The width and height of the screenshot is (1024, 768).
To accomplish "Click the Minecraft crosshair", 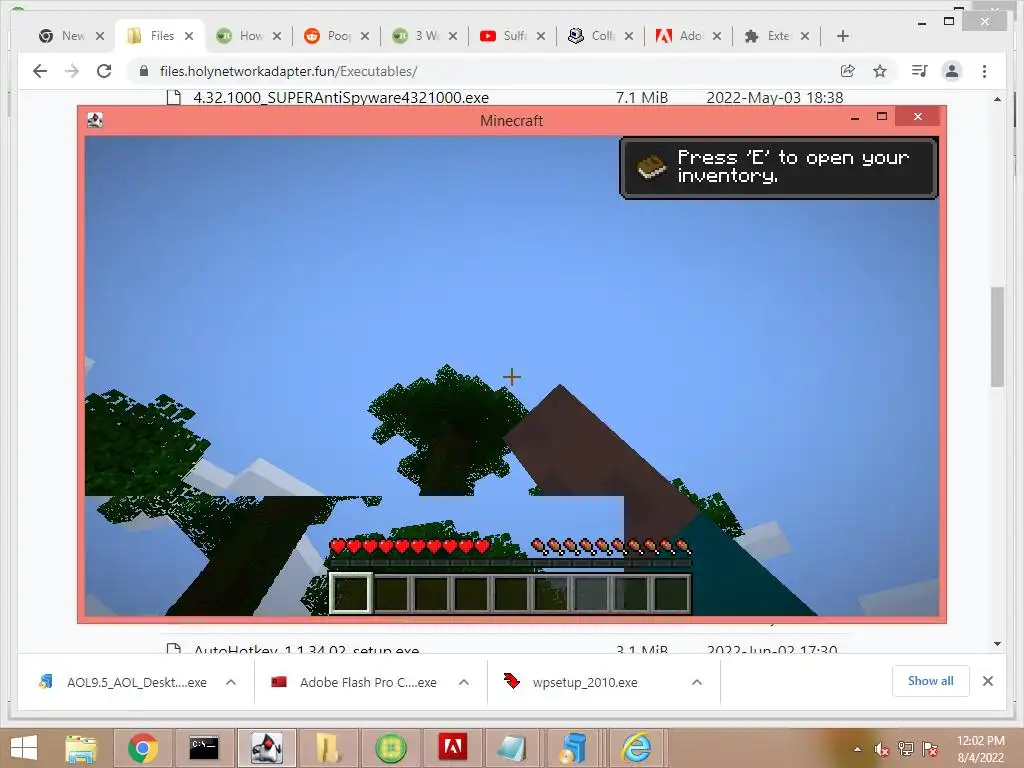I will coord(512,377).
